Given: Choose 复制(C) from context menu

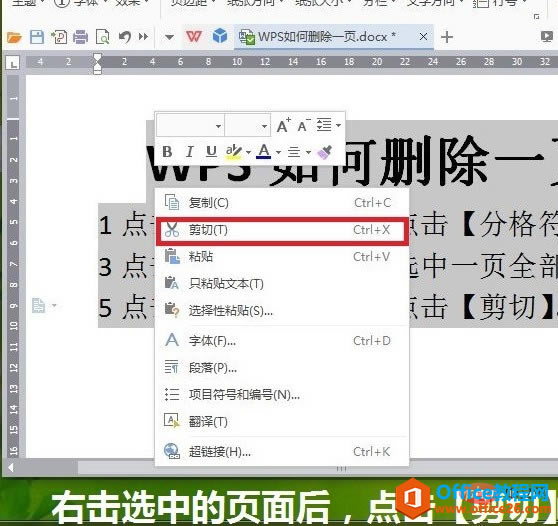Looking at the screenshot, I should pos(282,203).
